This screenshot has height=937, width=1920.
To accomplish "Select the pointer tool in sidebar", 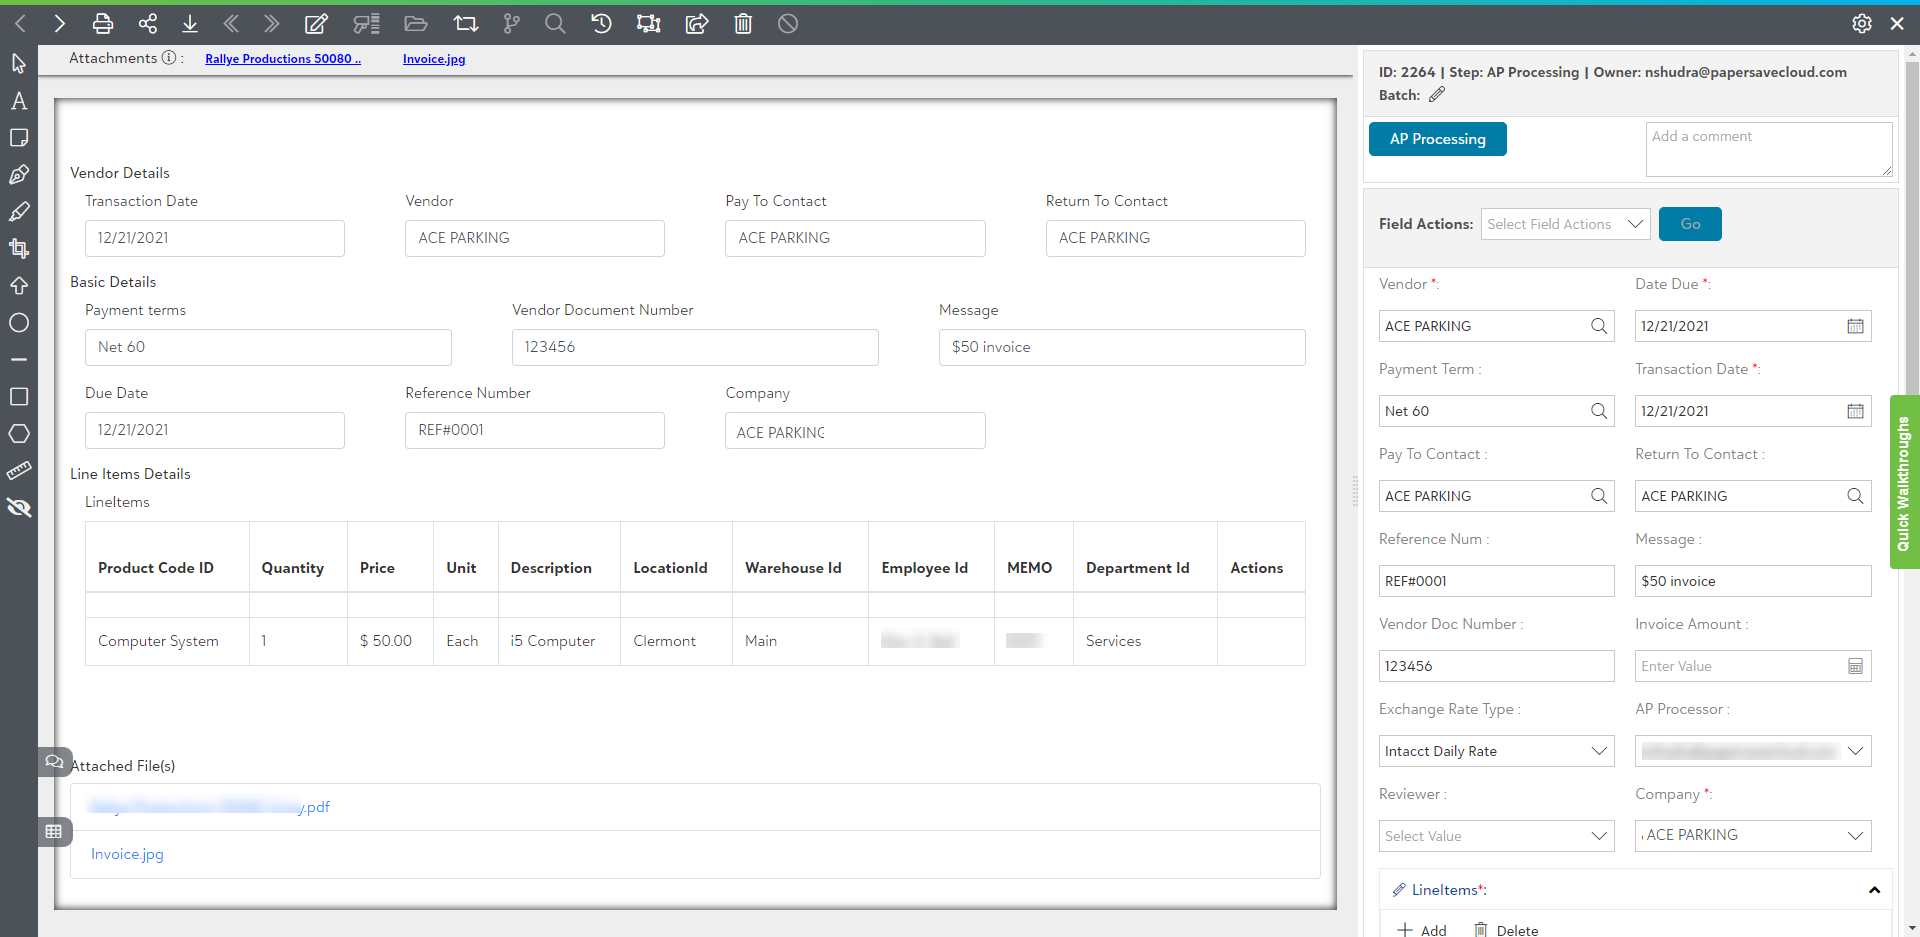I will click(19, 64).
